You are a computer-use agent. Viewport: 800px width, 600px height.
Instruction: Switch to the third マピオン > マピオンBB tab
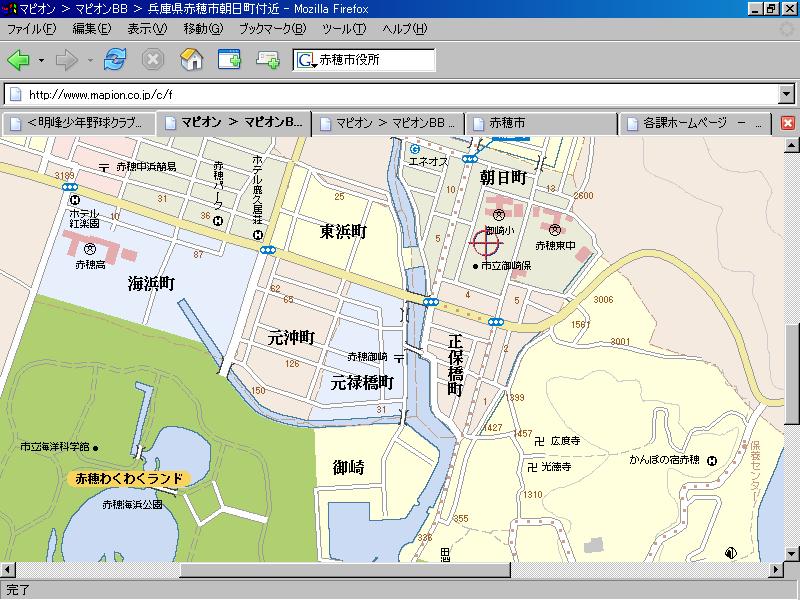click(389, 123)
